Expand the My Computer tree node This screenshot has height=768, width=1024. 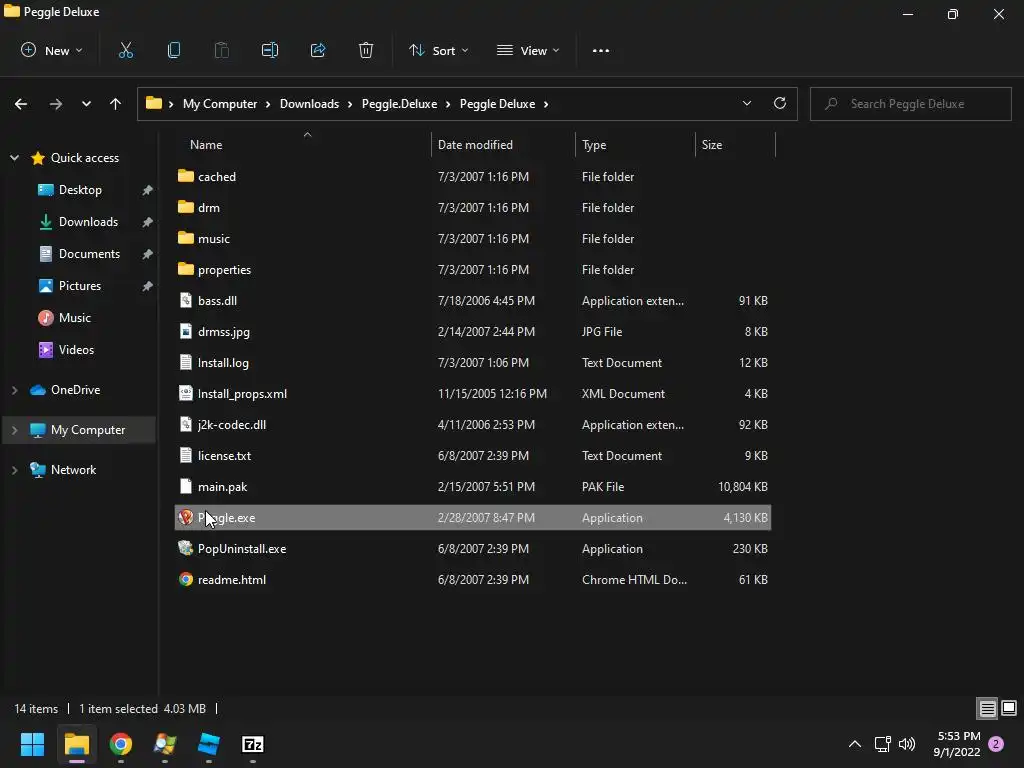(14, 430)
